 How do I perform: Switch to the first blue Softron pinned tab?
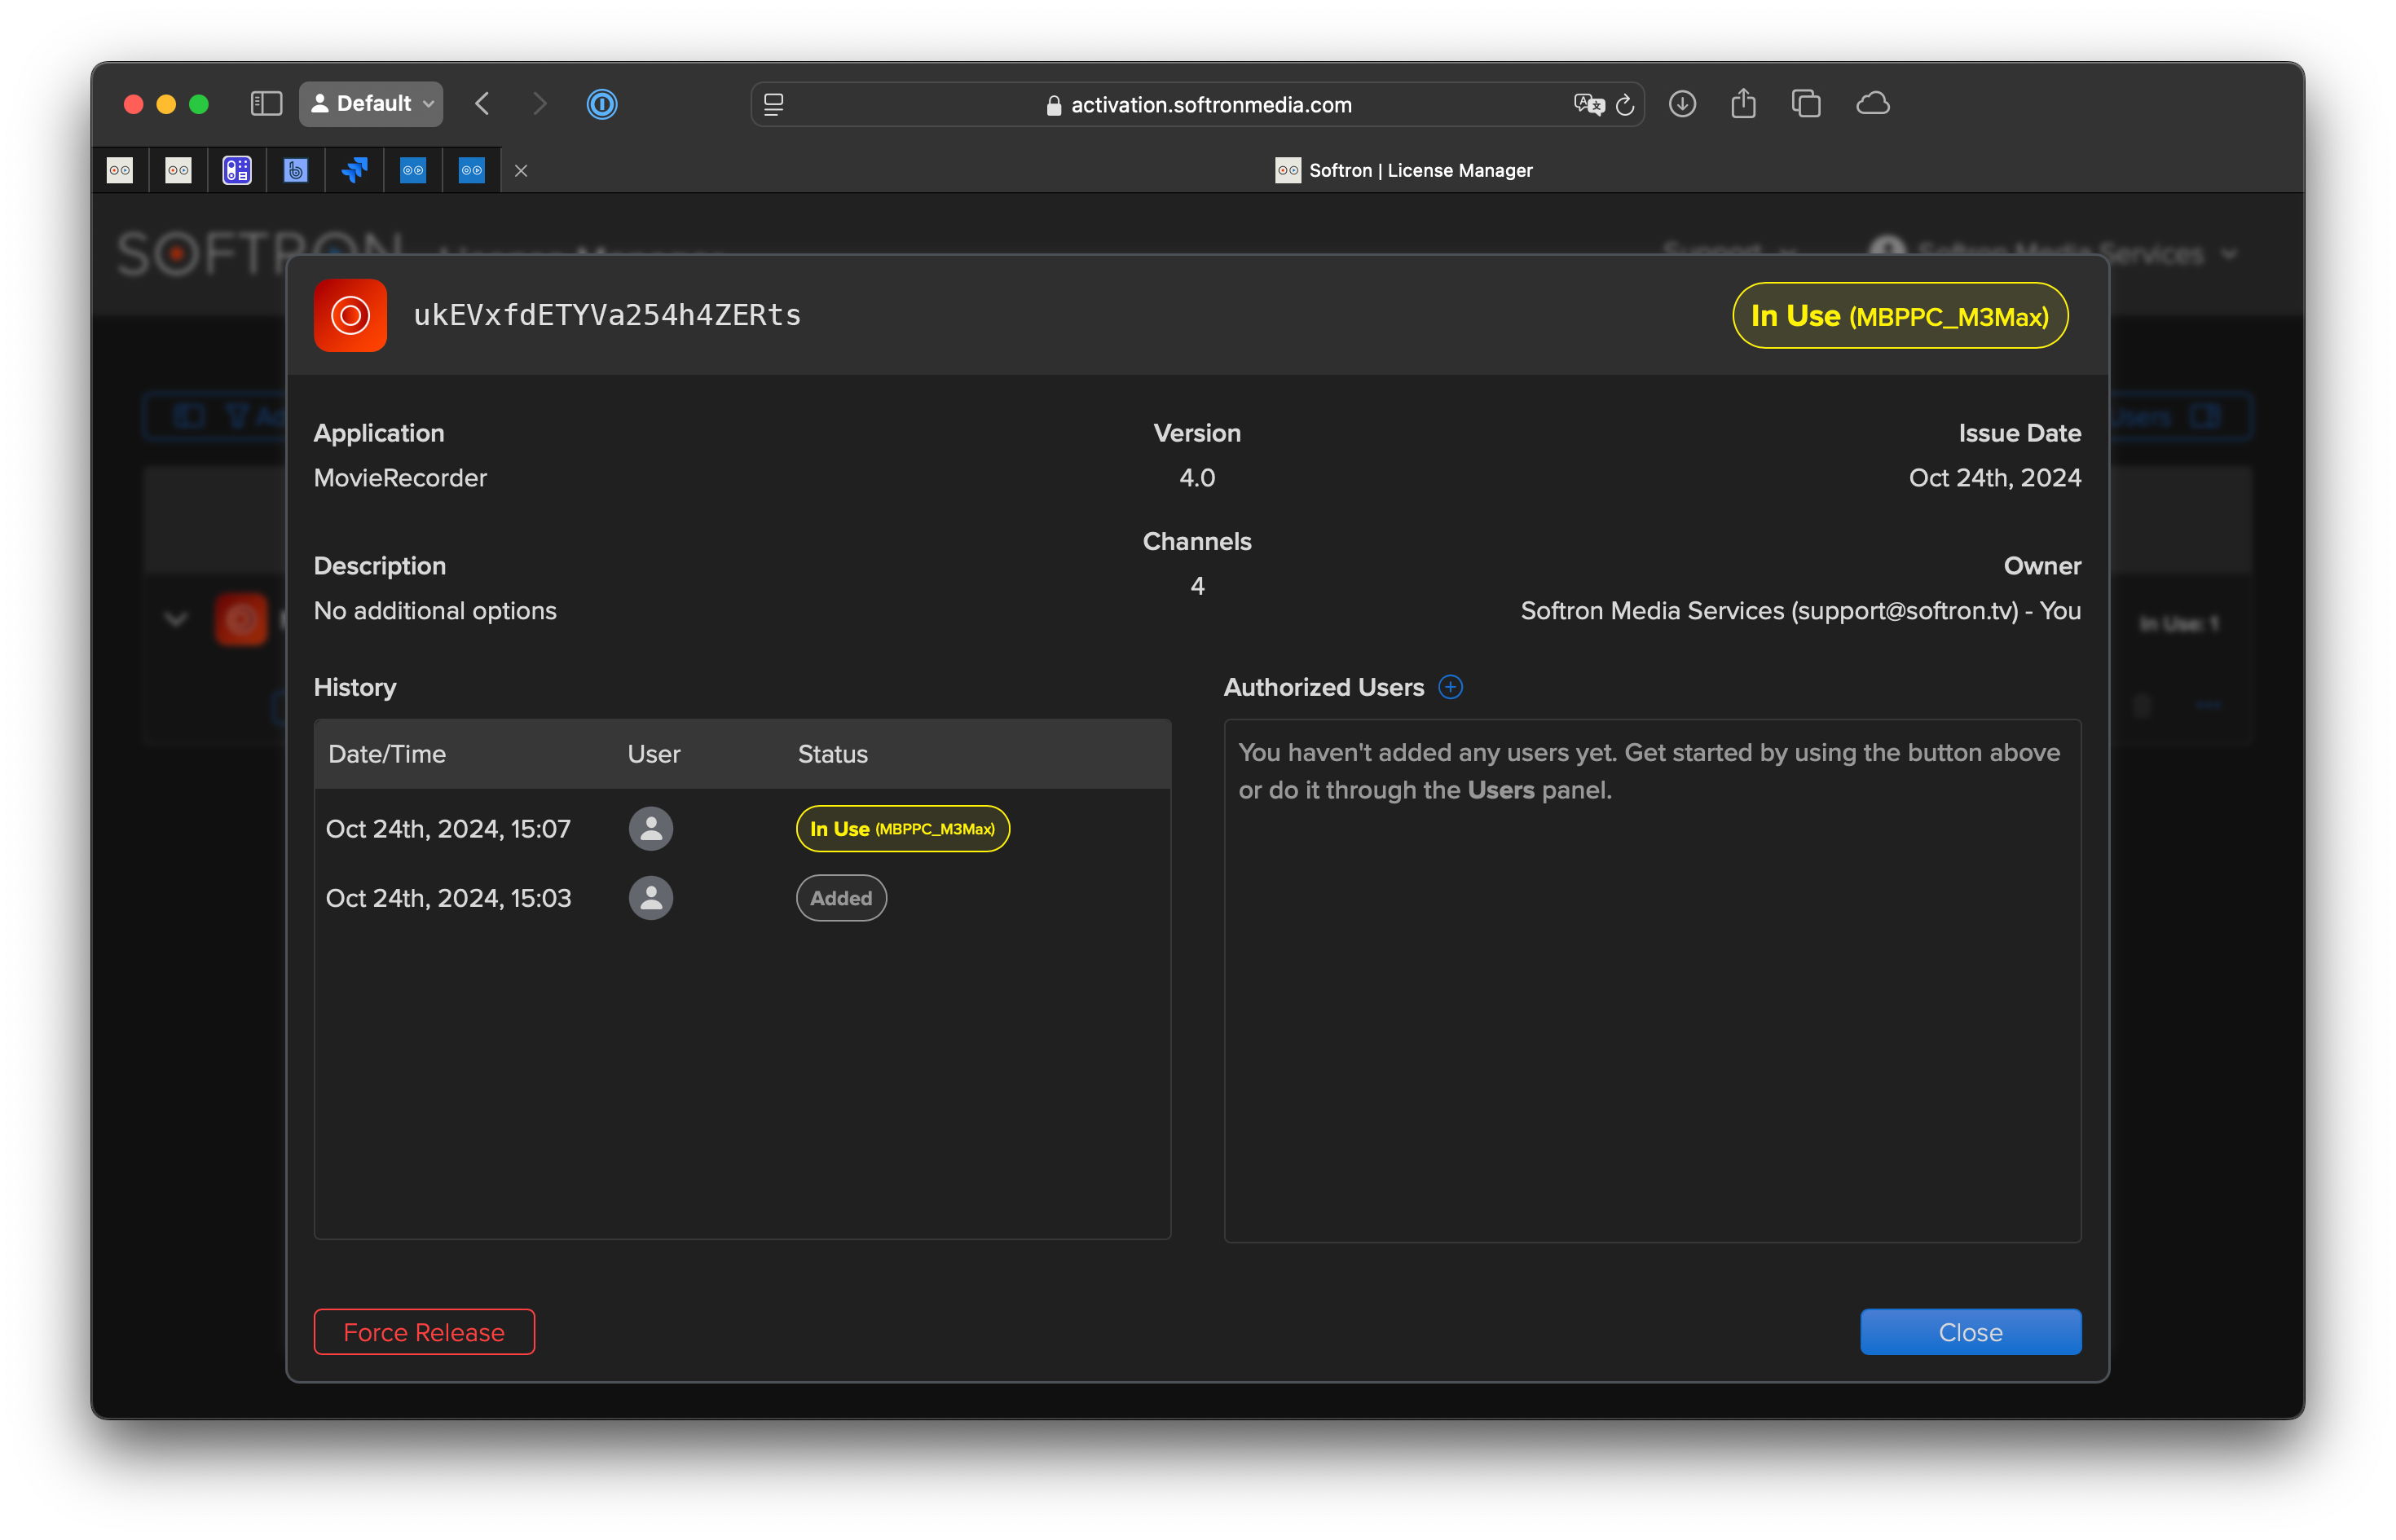(412, 170)
